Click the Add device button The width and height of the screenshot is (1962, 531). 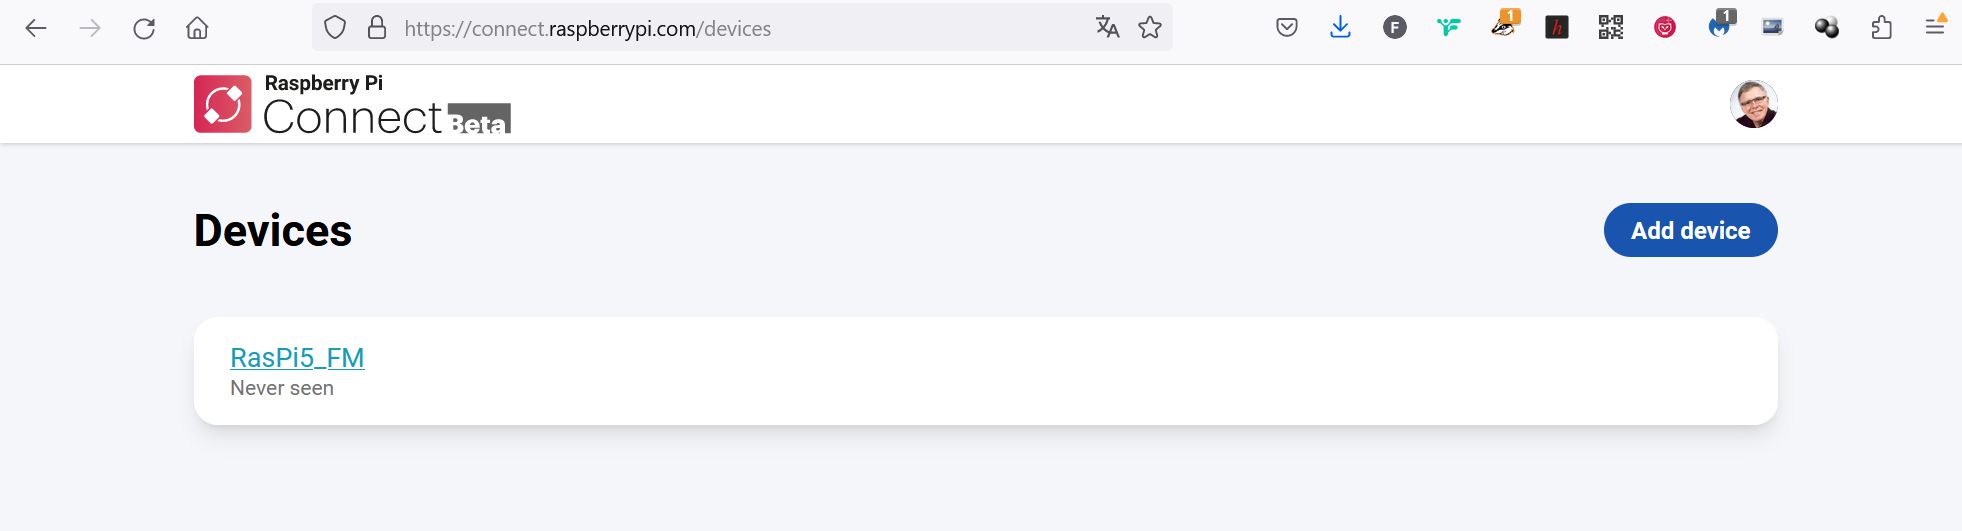coord(1690,230)
